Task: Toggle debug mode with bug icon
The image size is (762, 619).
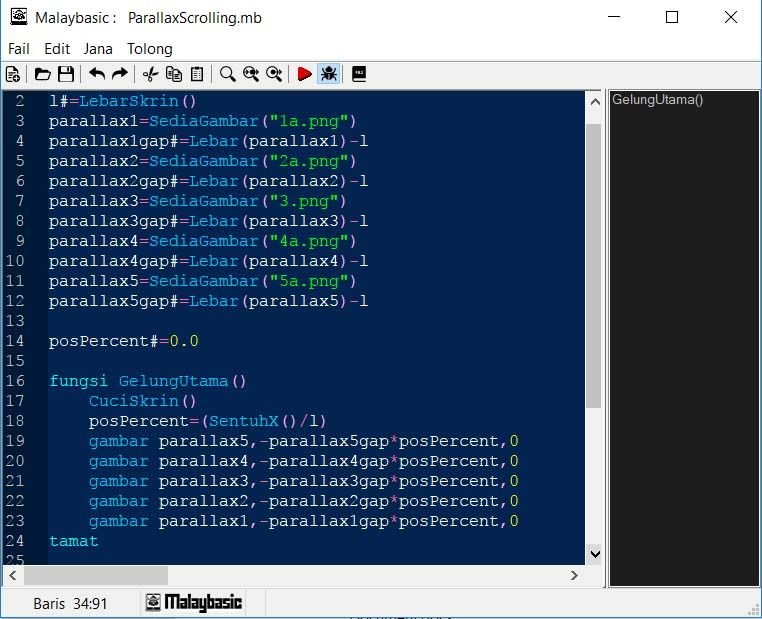Action: click(x=329, y=74)
